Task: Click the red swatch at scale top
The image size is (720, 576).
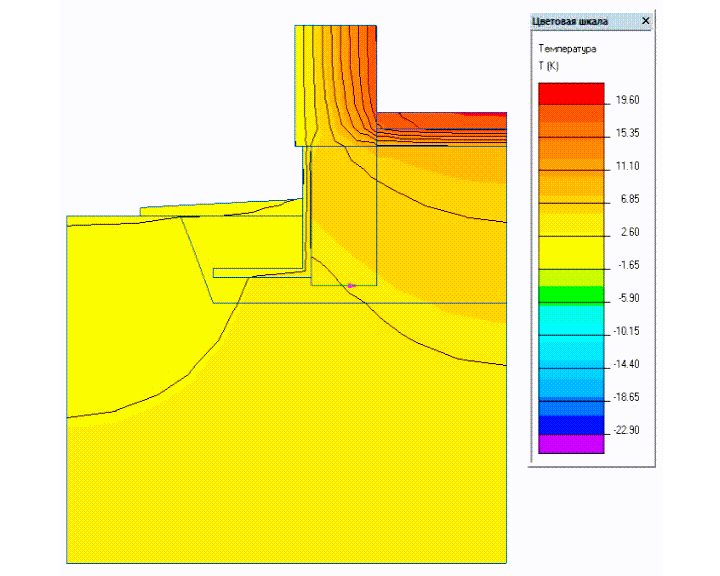Action: pos(571,92)
